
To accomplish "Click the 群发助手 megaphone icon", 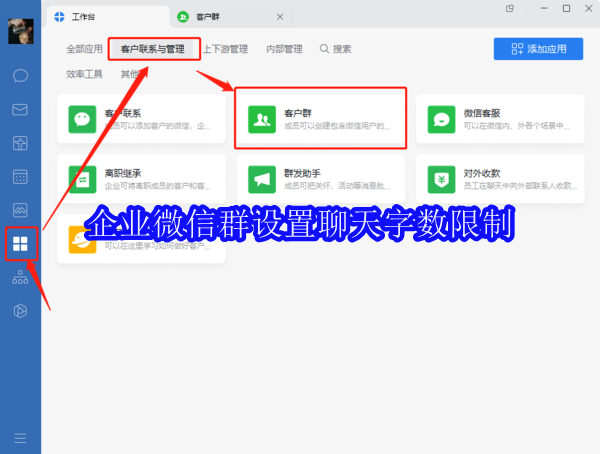I will (262, 180).
